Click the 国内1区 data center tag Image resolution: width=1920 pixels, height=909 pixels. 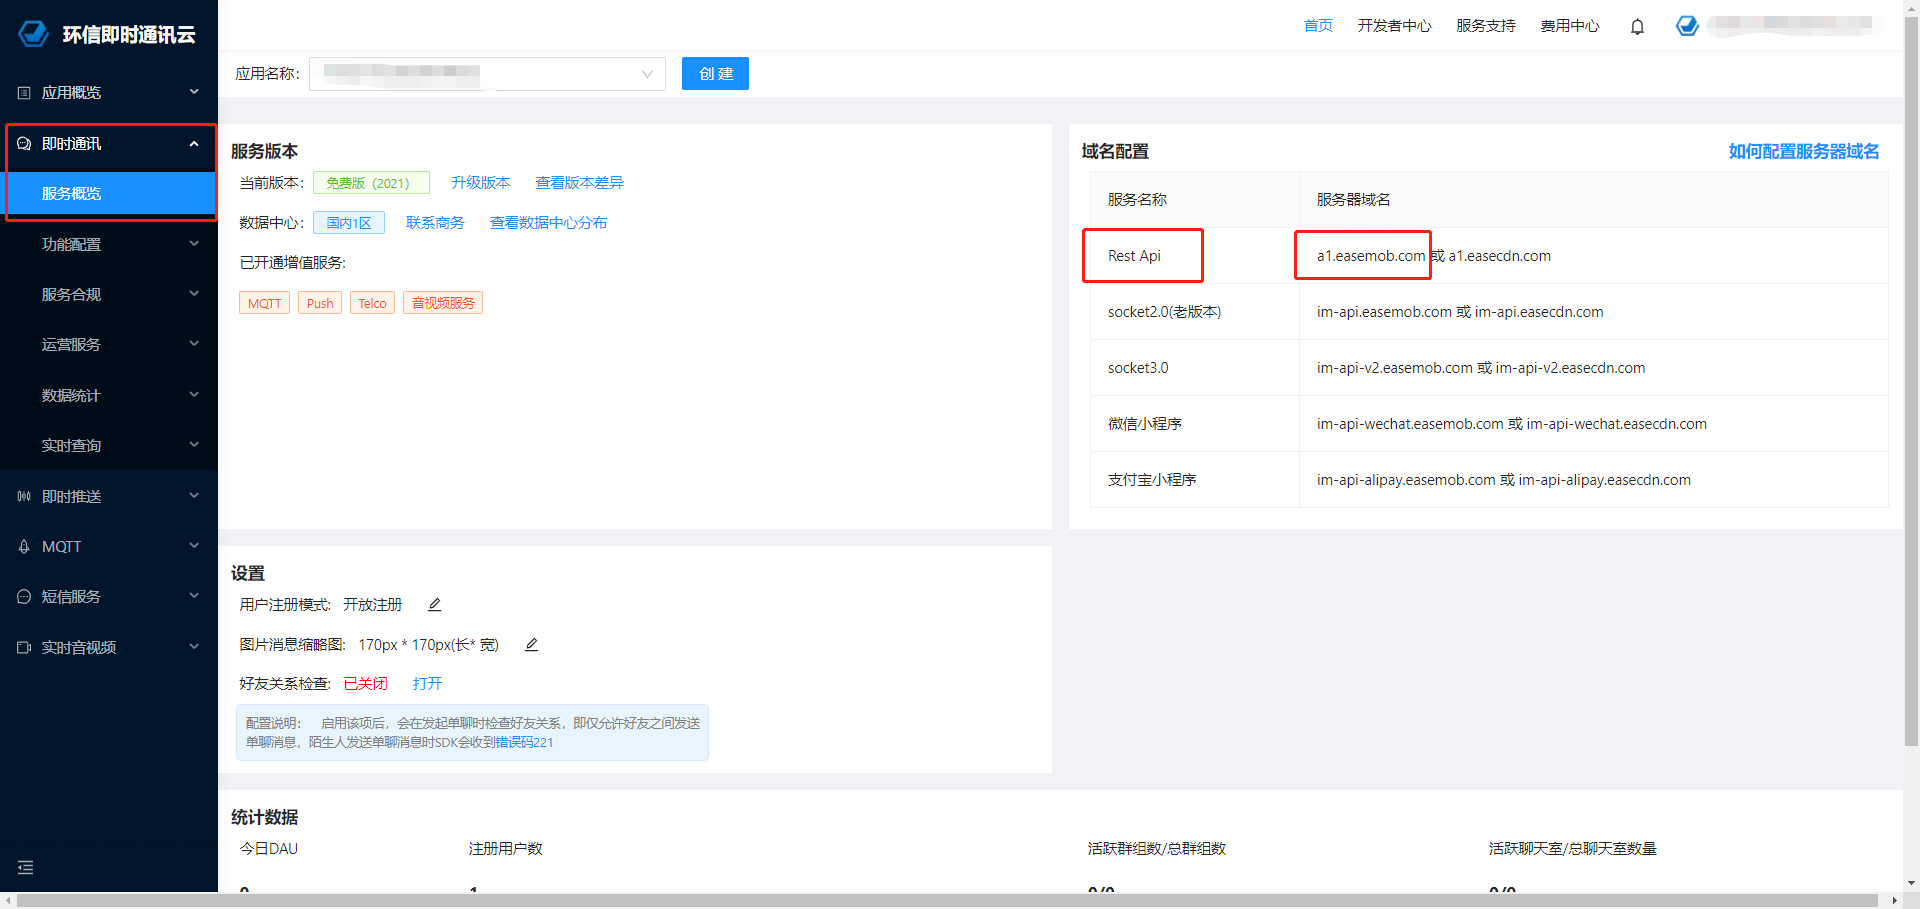tap(348, 223)
